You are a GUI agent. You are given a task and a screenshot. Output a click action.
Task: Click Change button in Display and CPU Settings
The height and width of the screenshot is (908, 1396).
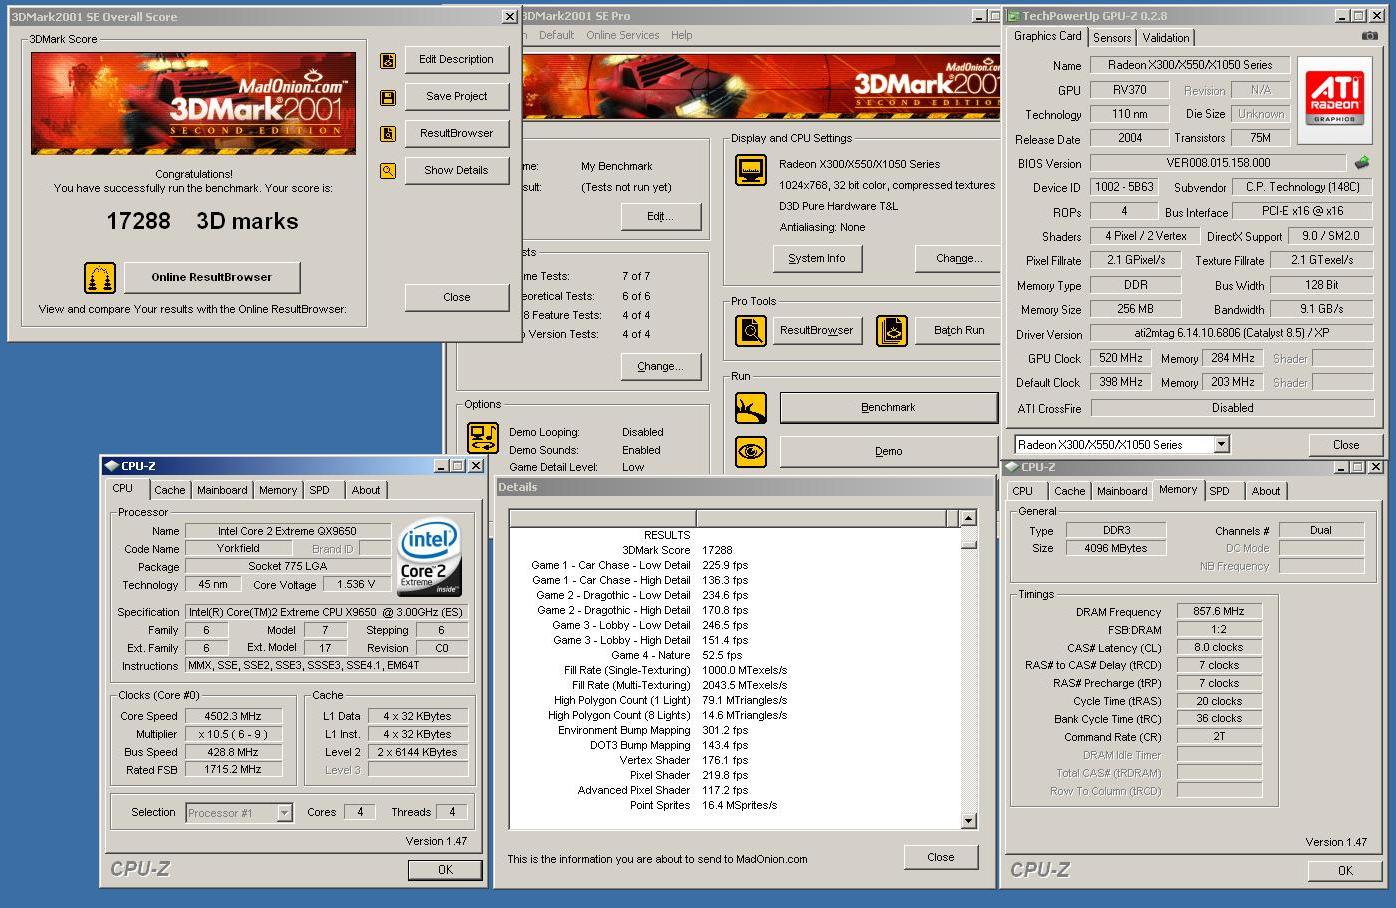(958, 259)
